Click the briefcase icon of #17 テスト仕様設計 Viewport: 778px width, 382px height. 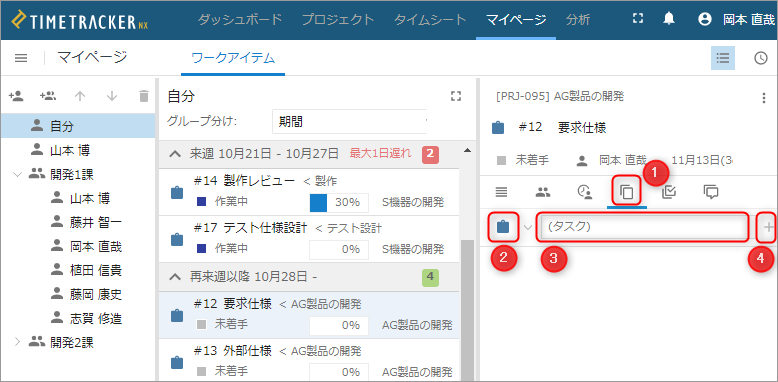coord(176,239)
